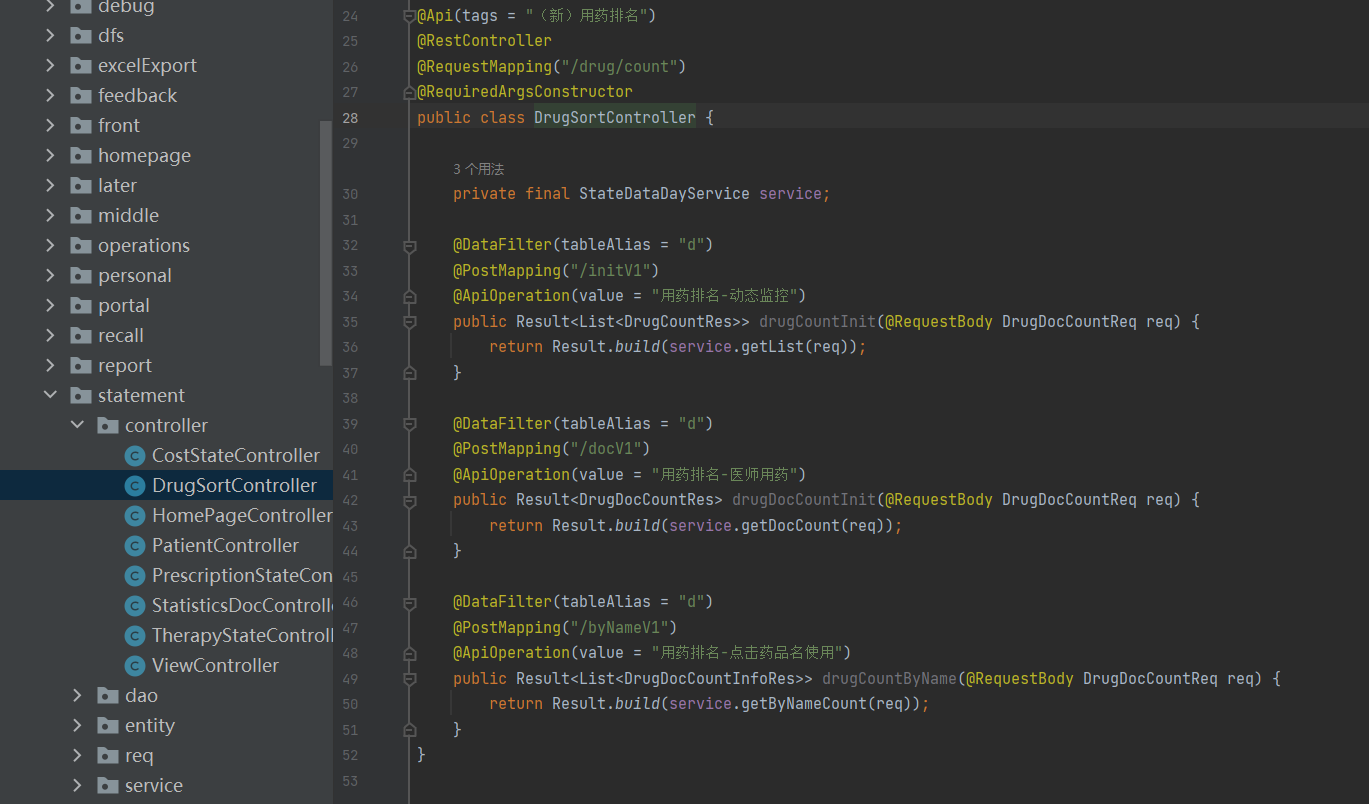Click the "/drug/count" request mapping string
Screen dimensions: 1369x804
[619, 67]
